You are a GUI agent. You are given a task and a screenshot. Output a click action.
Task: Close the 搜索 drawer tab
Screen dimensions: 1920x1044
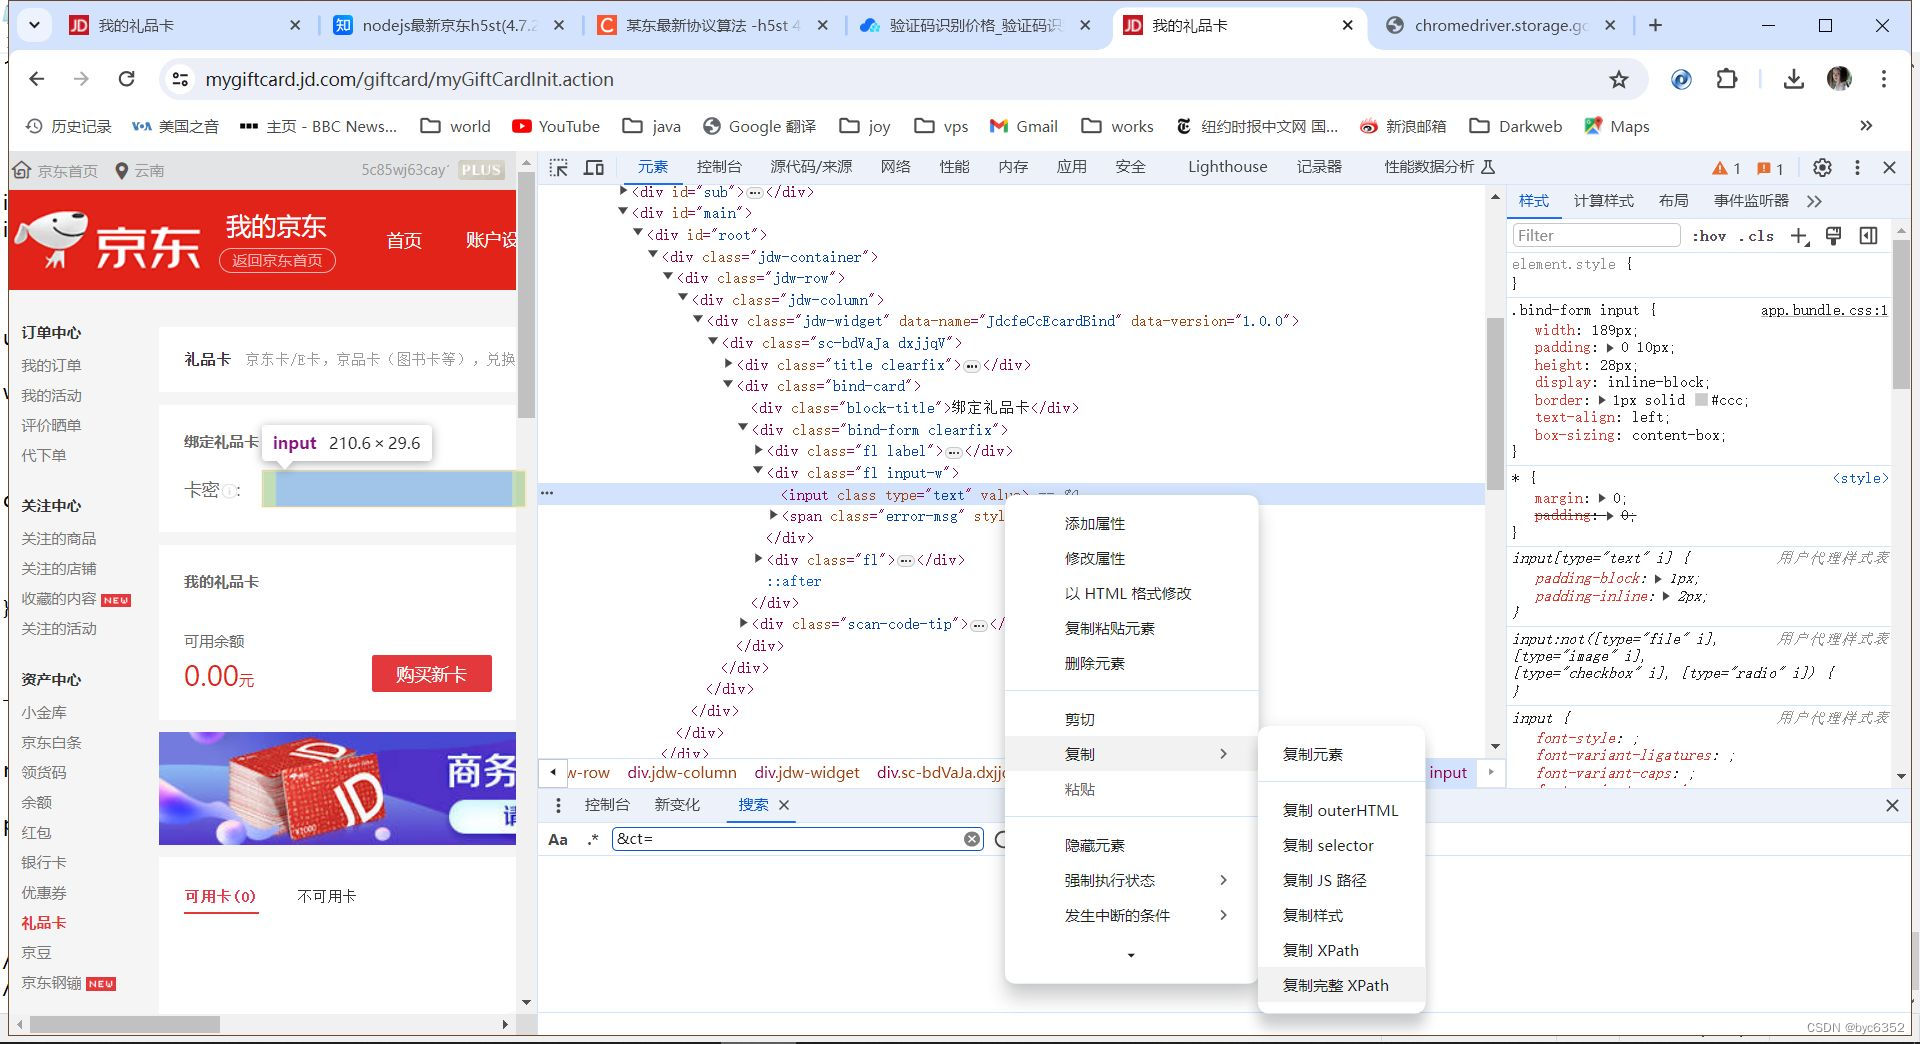(784, 805)
